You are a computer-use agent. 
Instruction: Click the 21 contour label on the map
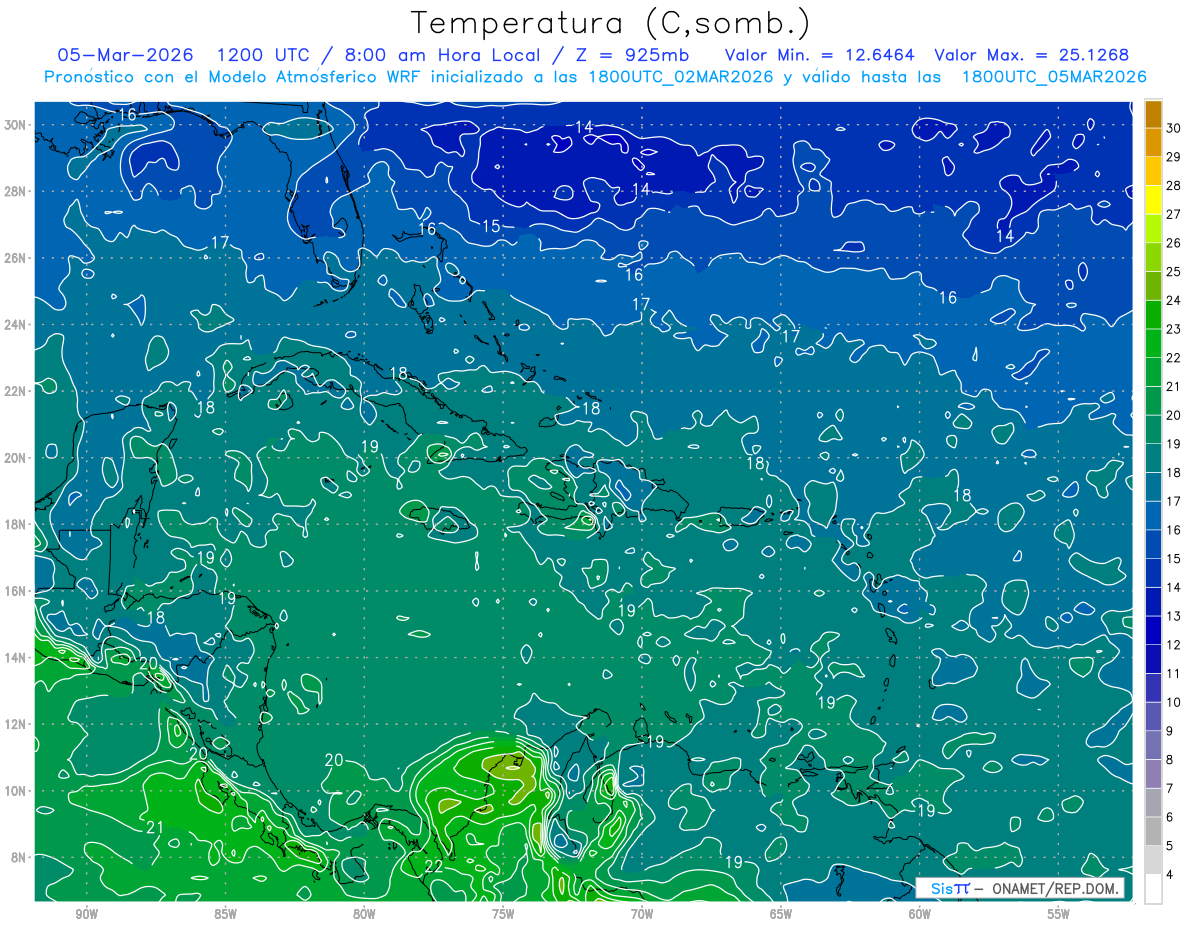(x=155, y=827)
